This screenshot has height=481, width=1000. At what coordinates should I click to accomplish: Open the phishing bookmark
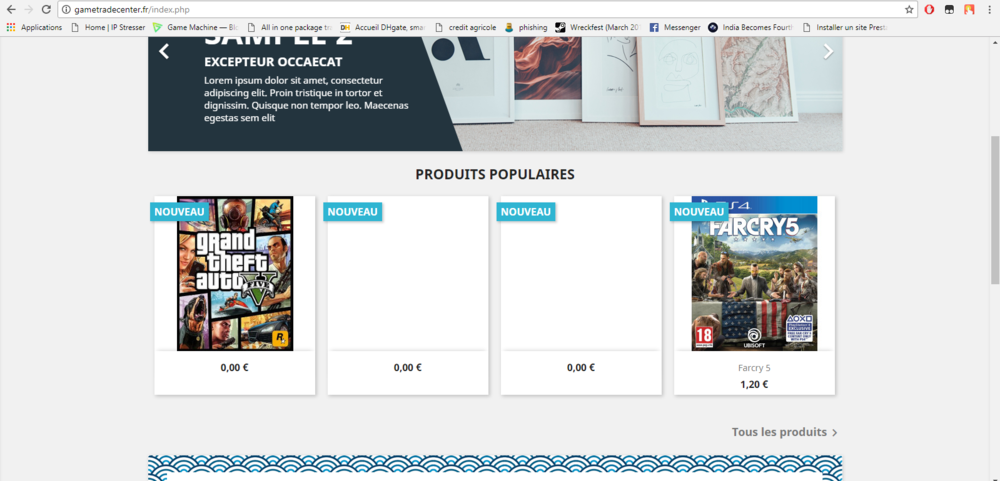click(526, 27)
